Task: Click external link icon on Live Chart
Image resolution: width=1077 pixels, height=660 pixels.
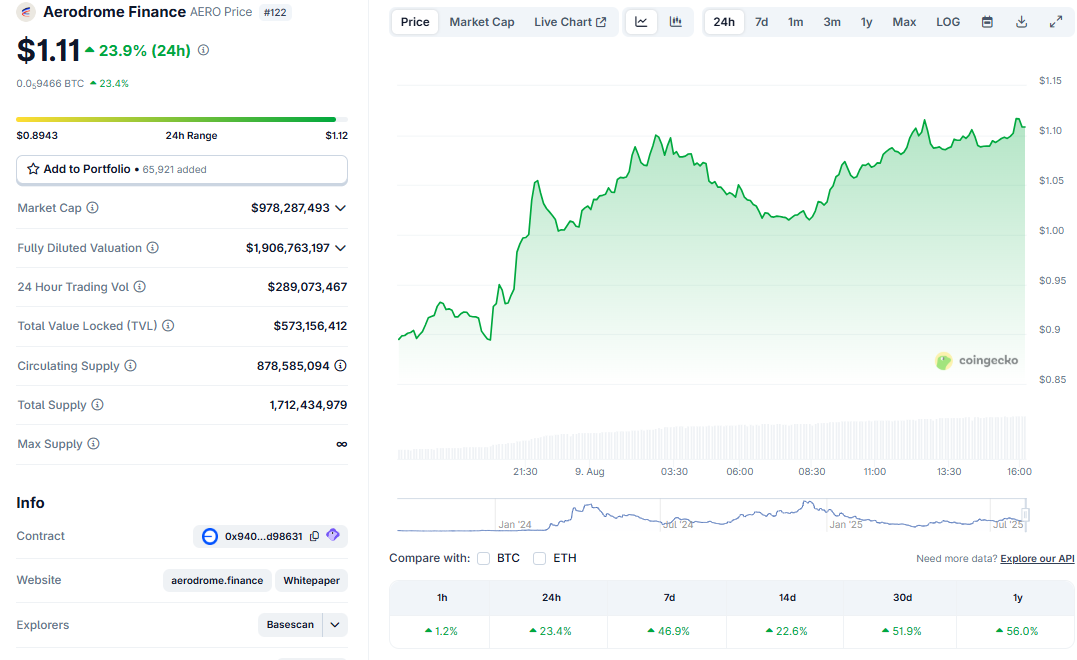Action: click(x=601, y=22)
